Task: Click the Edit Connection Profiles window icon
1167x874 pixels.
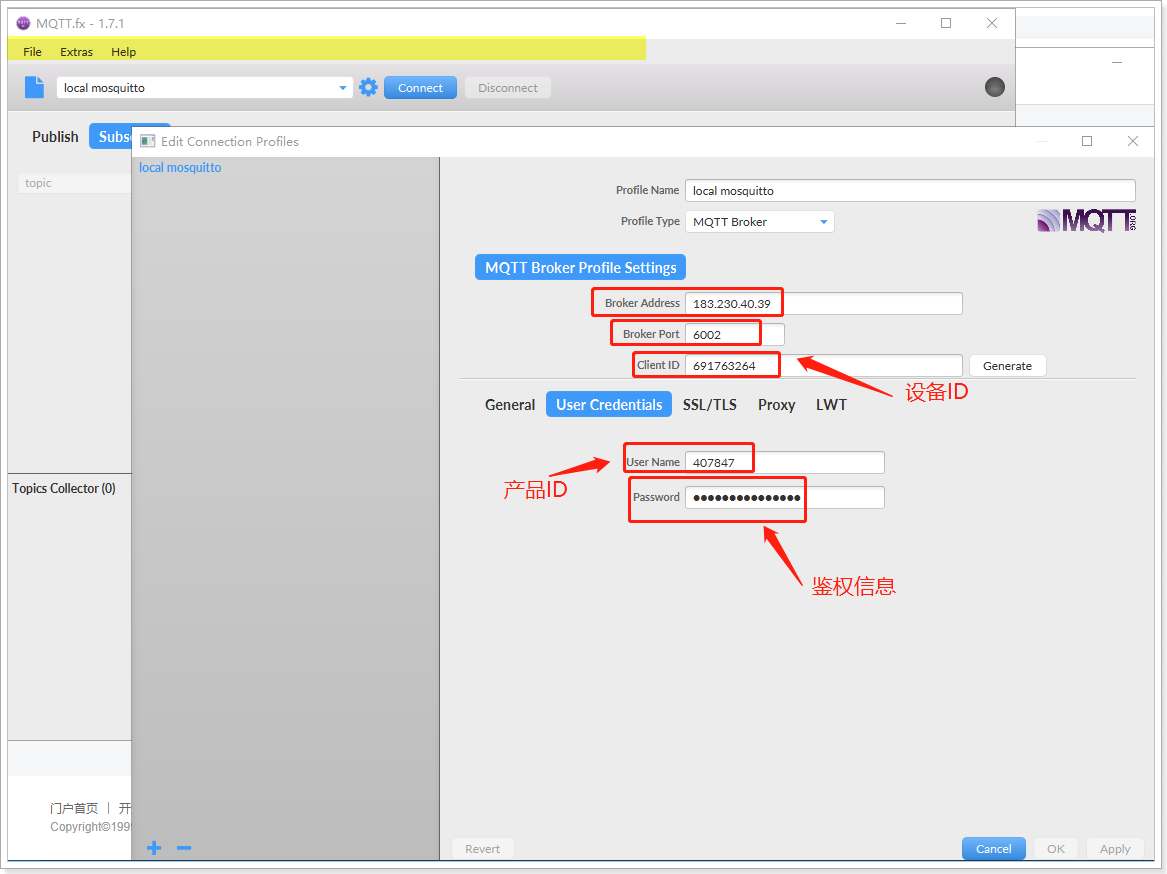Action: (x=147, y=141)
